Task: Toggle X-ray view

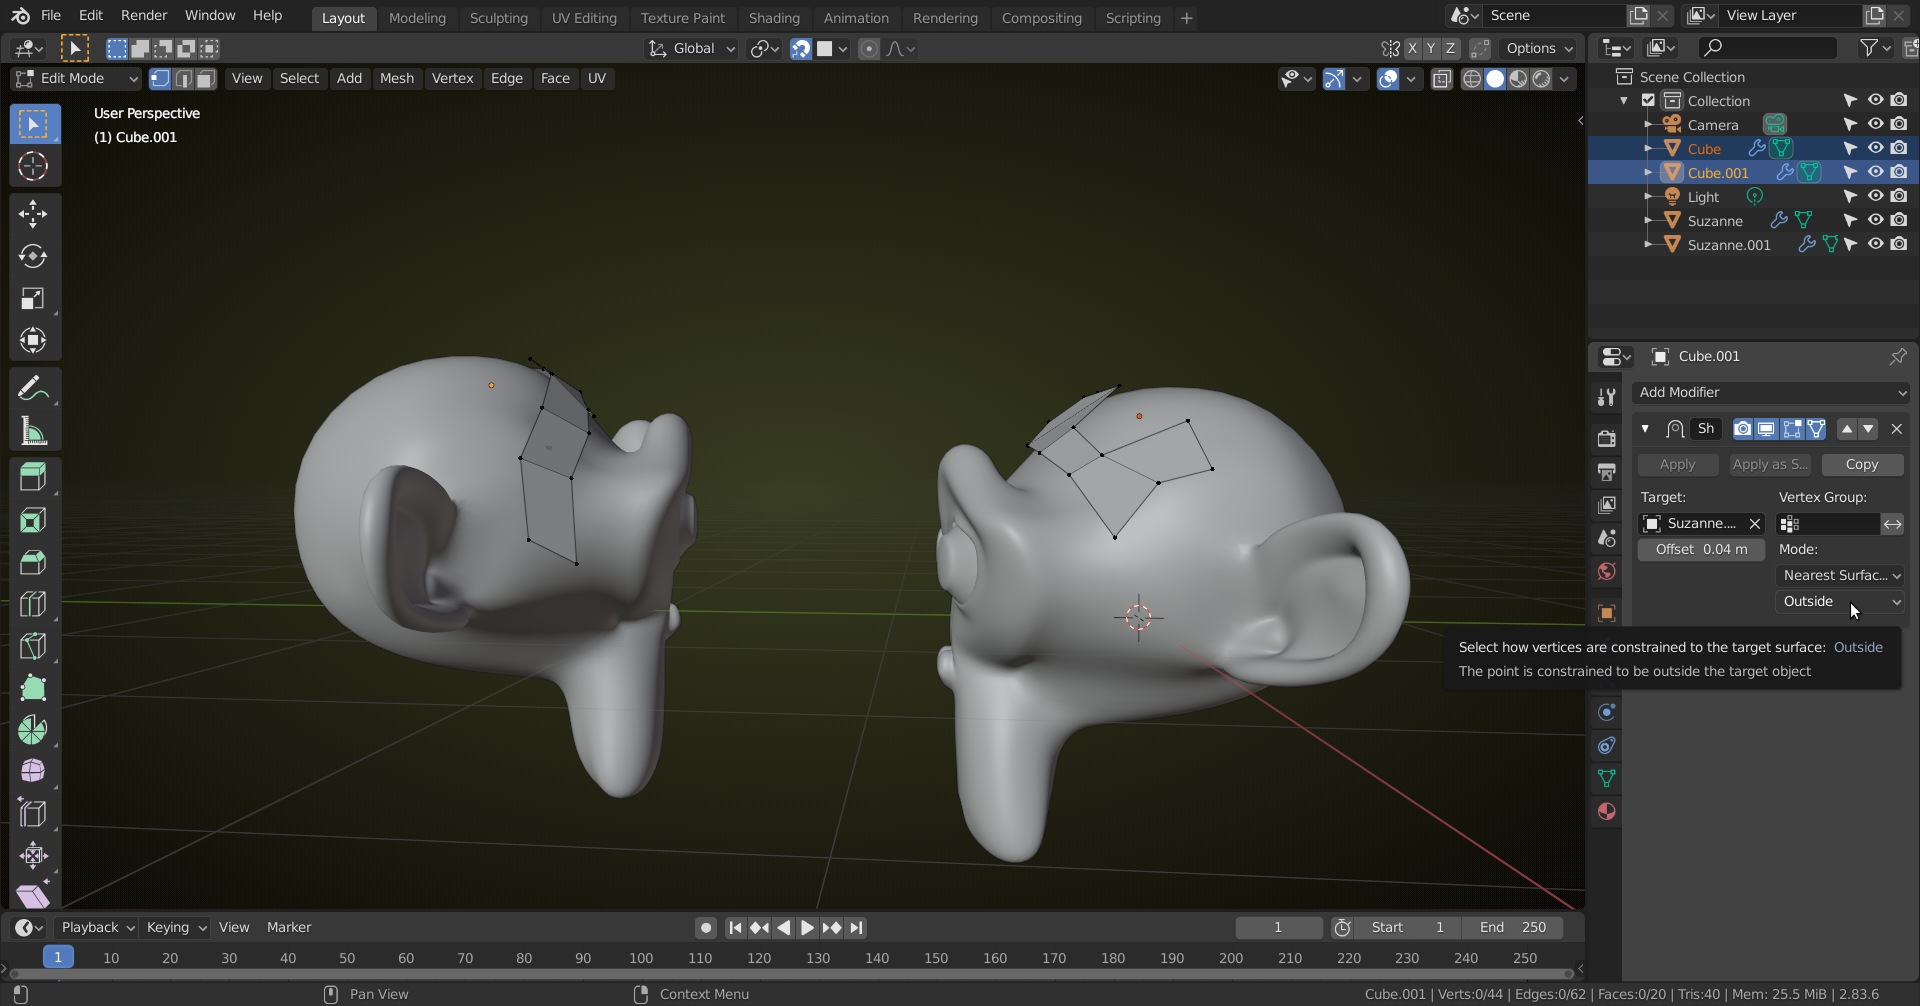Action: [x=1441, y=79]
